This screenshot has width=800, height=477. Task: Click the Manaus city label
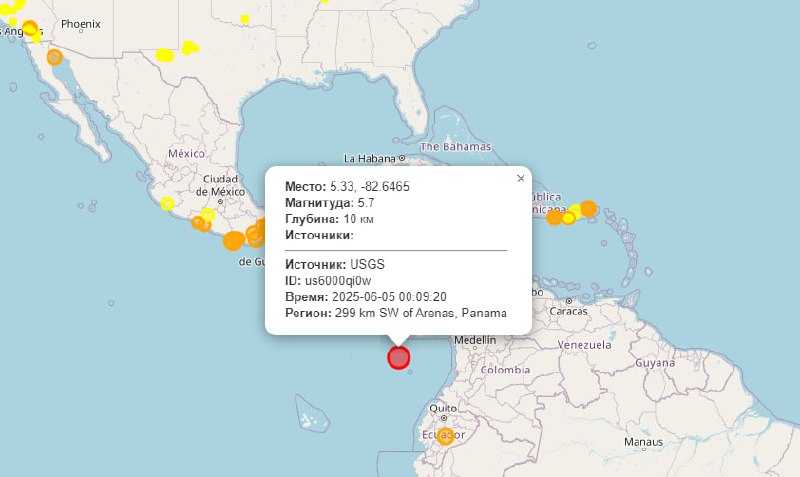pos(643,442)
